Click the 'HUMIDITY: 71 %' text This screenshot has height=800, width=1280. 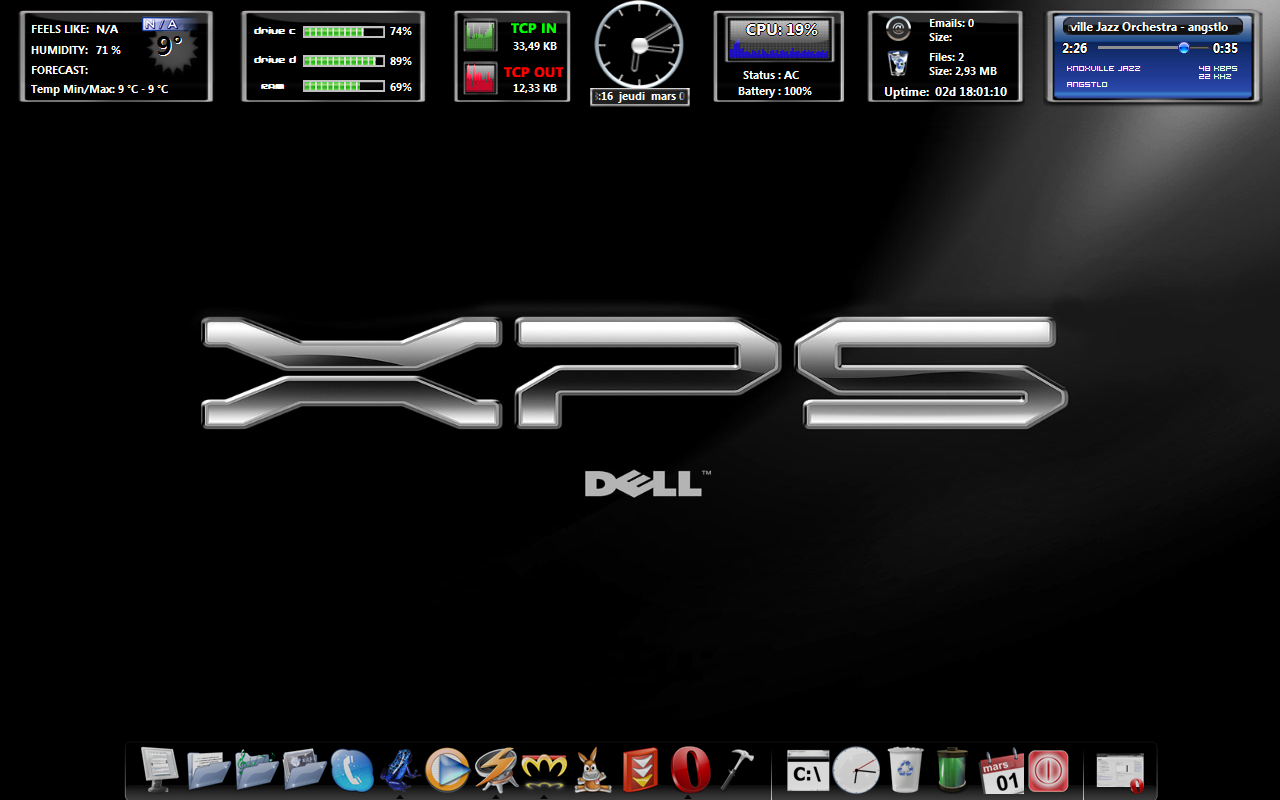click(76, 50)
